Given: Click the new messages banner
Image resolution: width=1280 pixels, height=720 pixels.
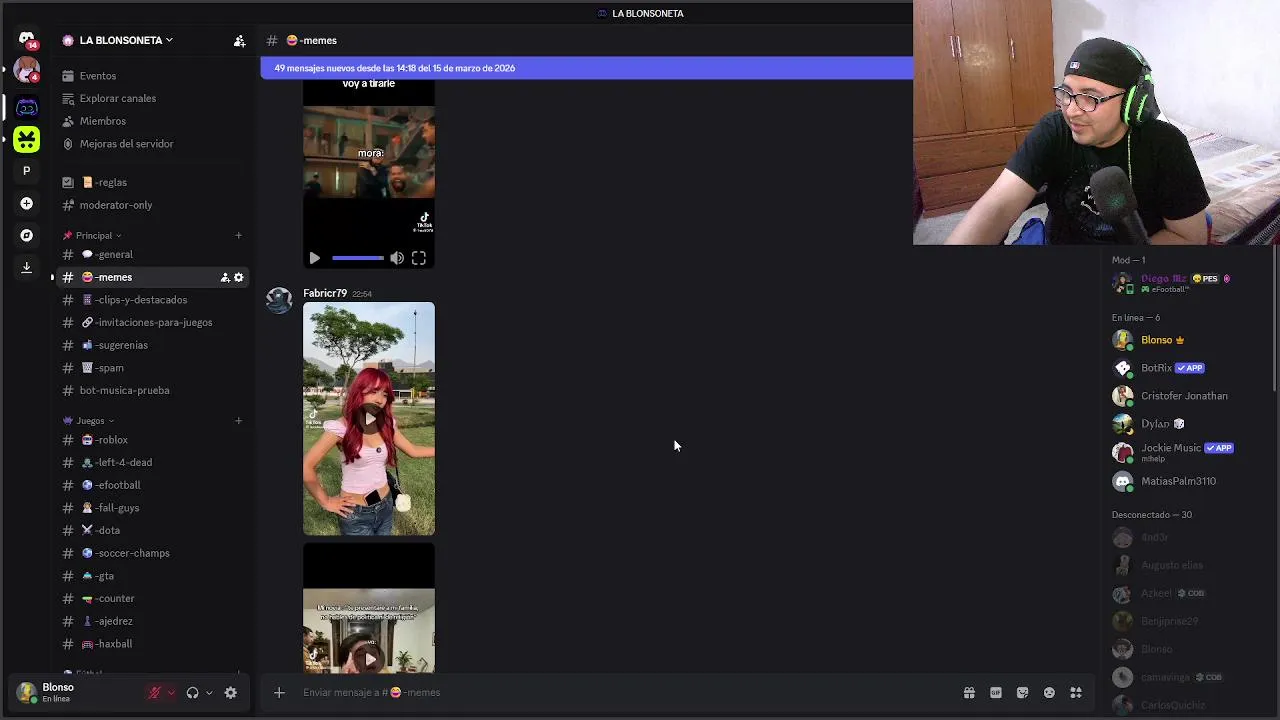Looking at the screenshot, I should coord(586,68).
